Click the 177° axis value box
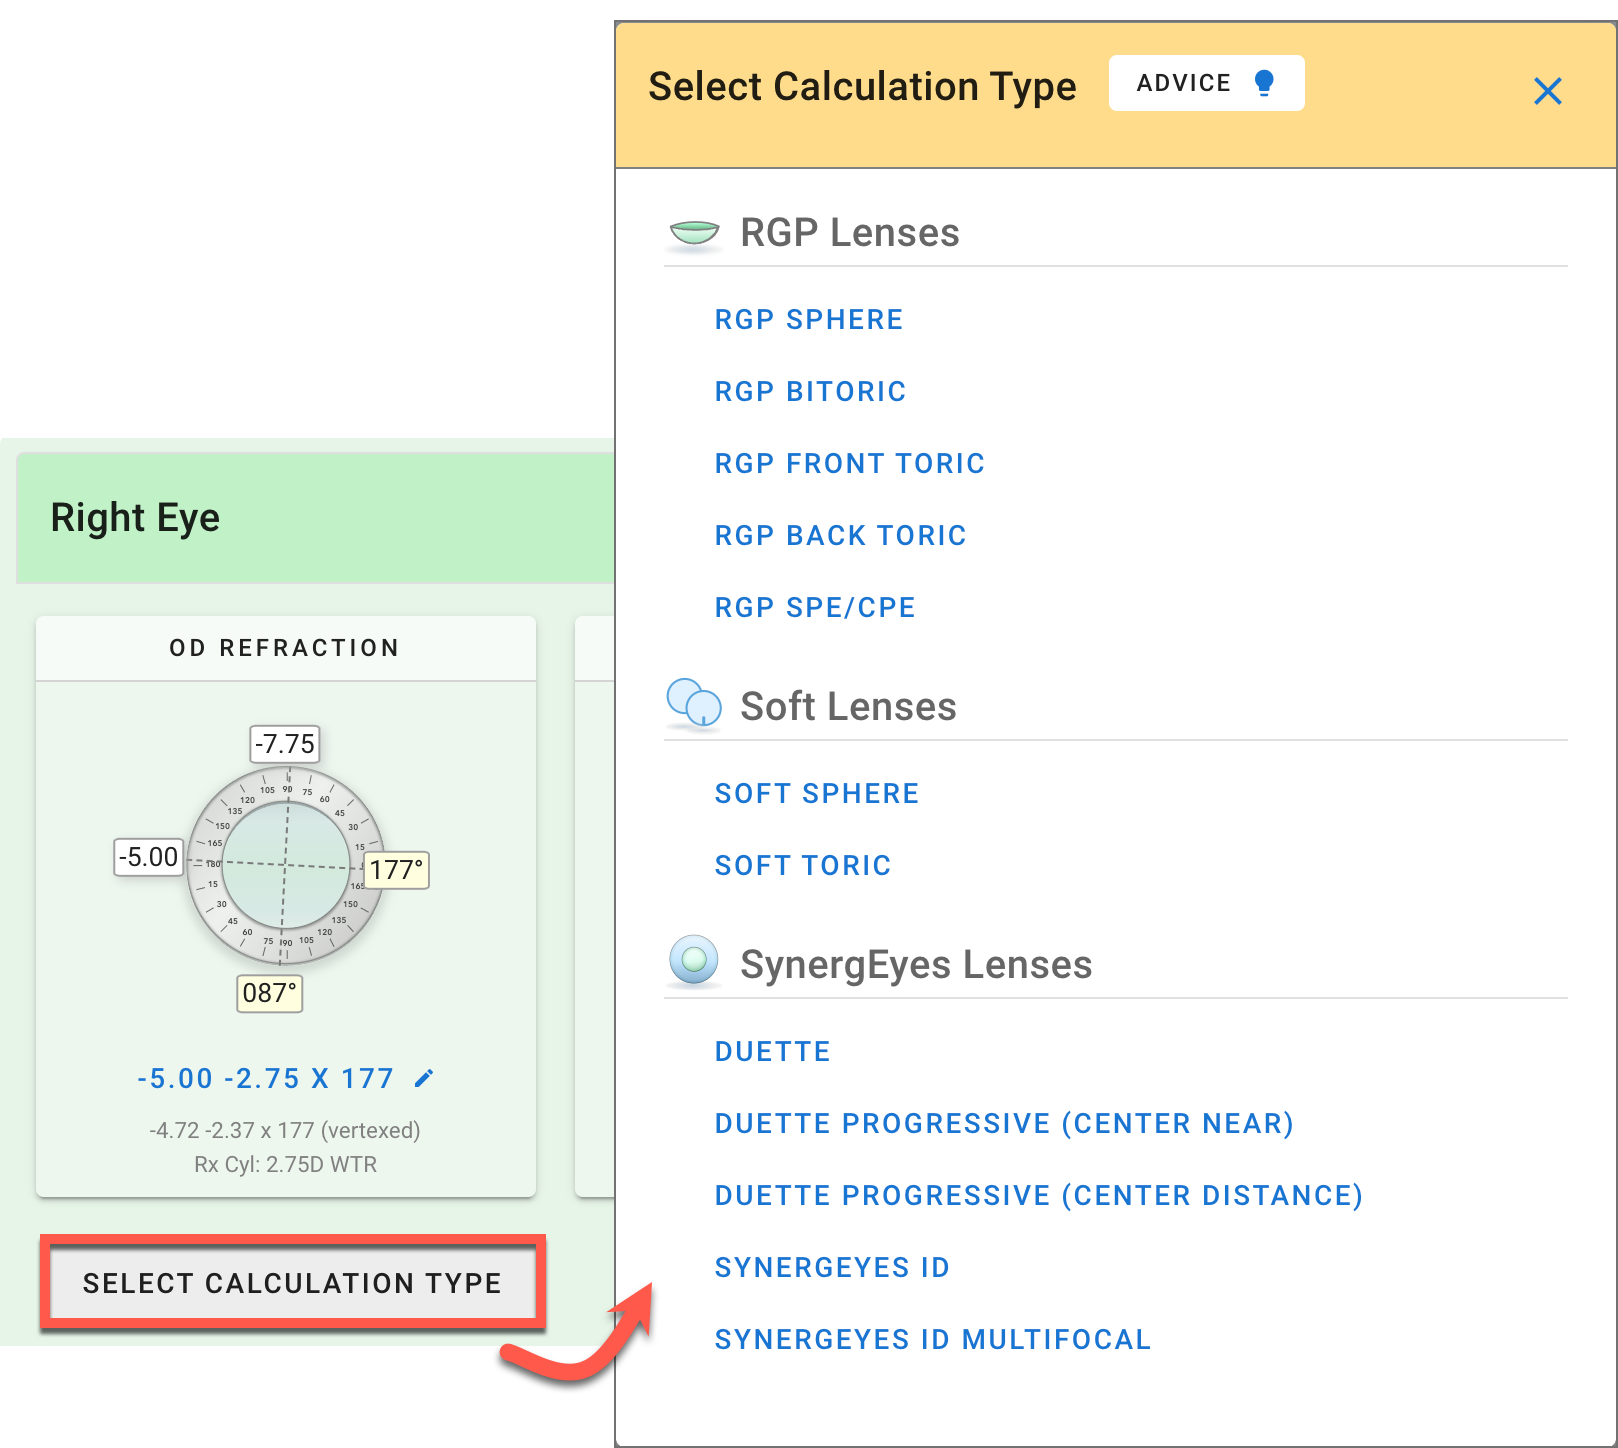Viewport: 1618px width, 1448px height. 396,870
